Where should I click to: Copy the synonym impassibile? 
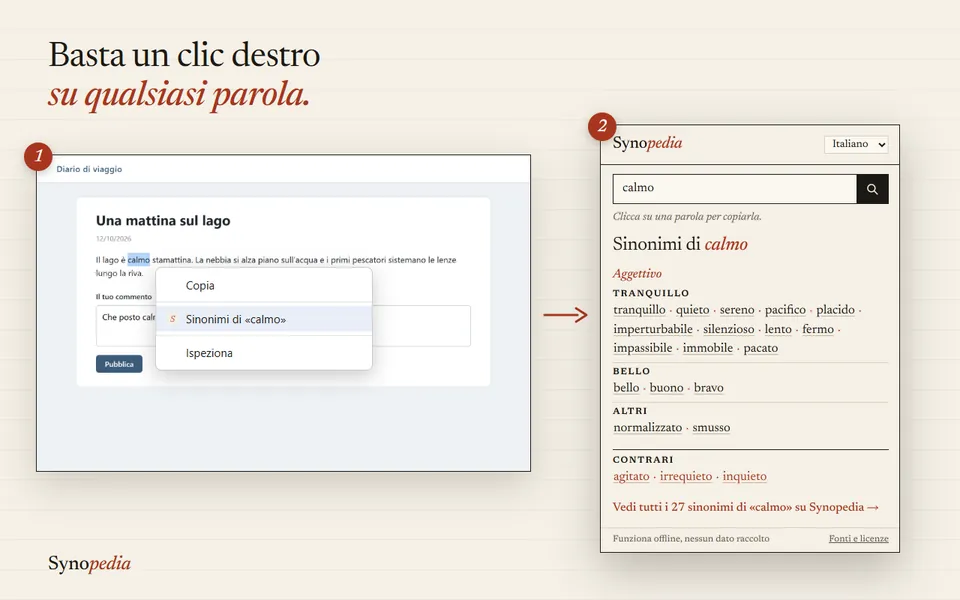pos(642,348)
